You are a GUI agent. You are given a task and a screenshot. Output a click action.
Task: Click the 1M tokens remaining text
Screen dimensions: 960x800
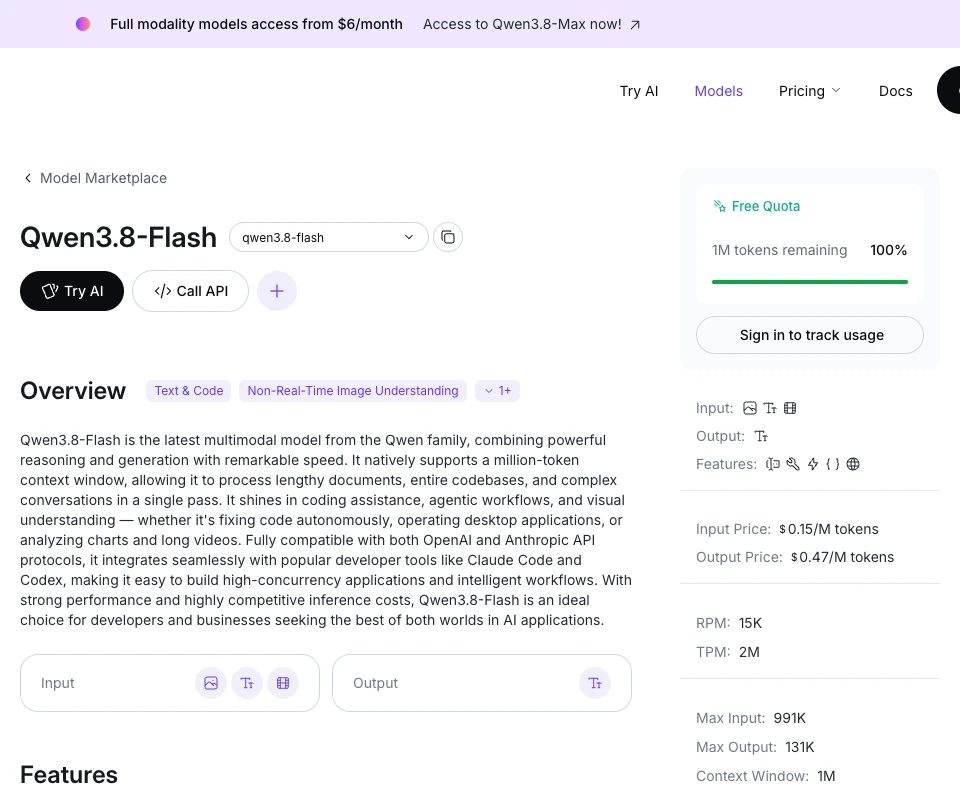tap(779, 250)
